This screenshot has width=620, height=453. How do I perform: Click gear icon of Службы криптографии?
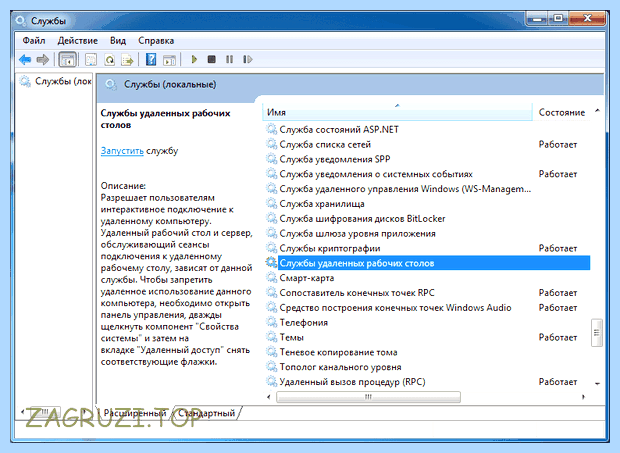coord(271,248)
